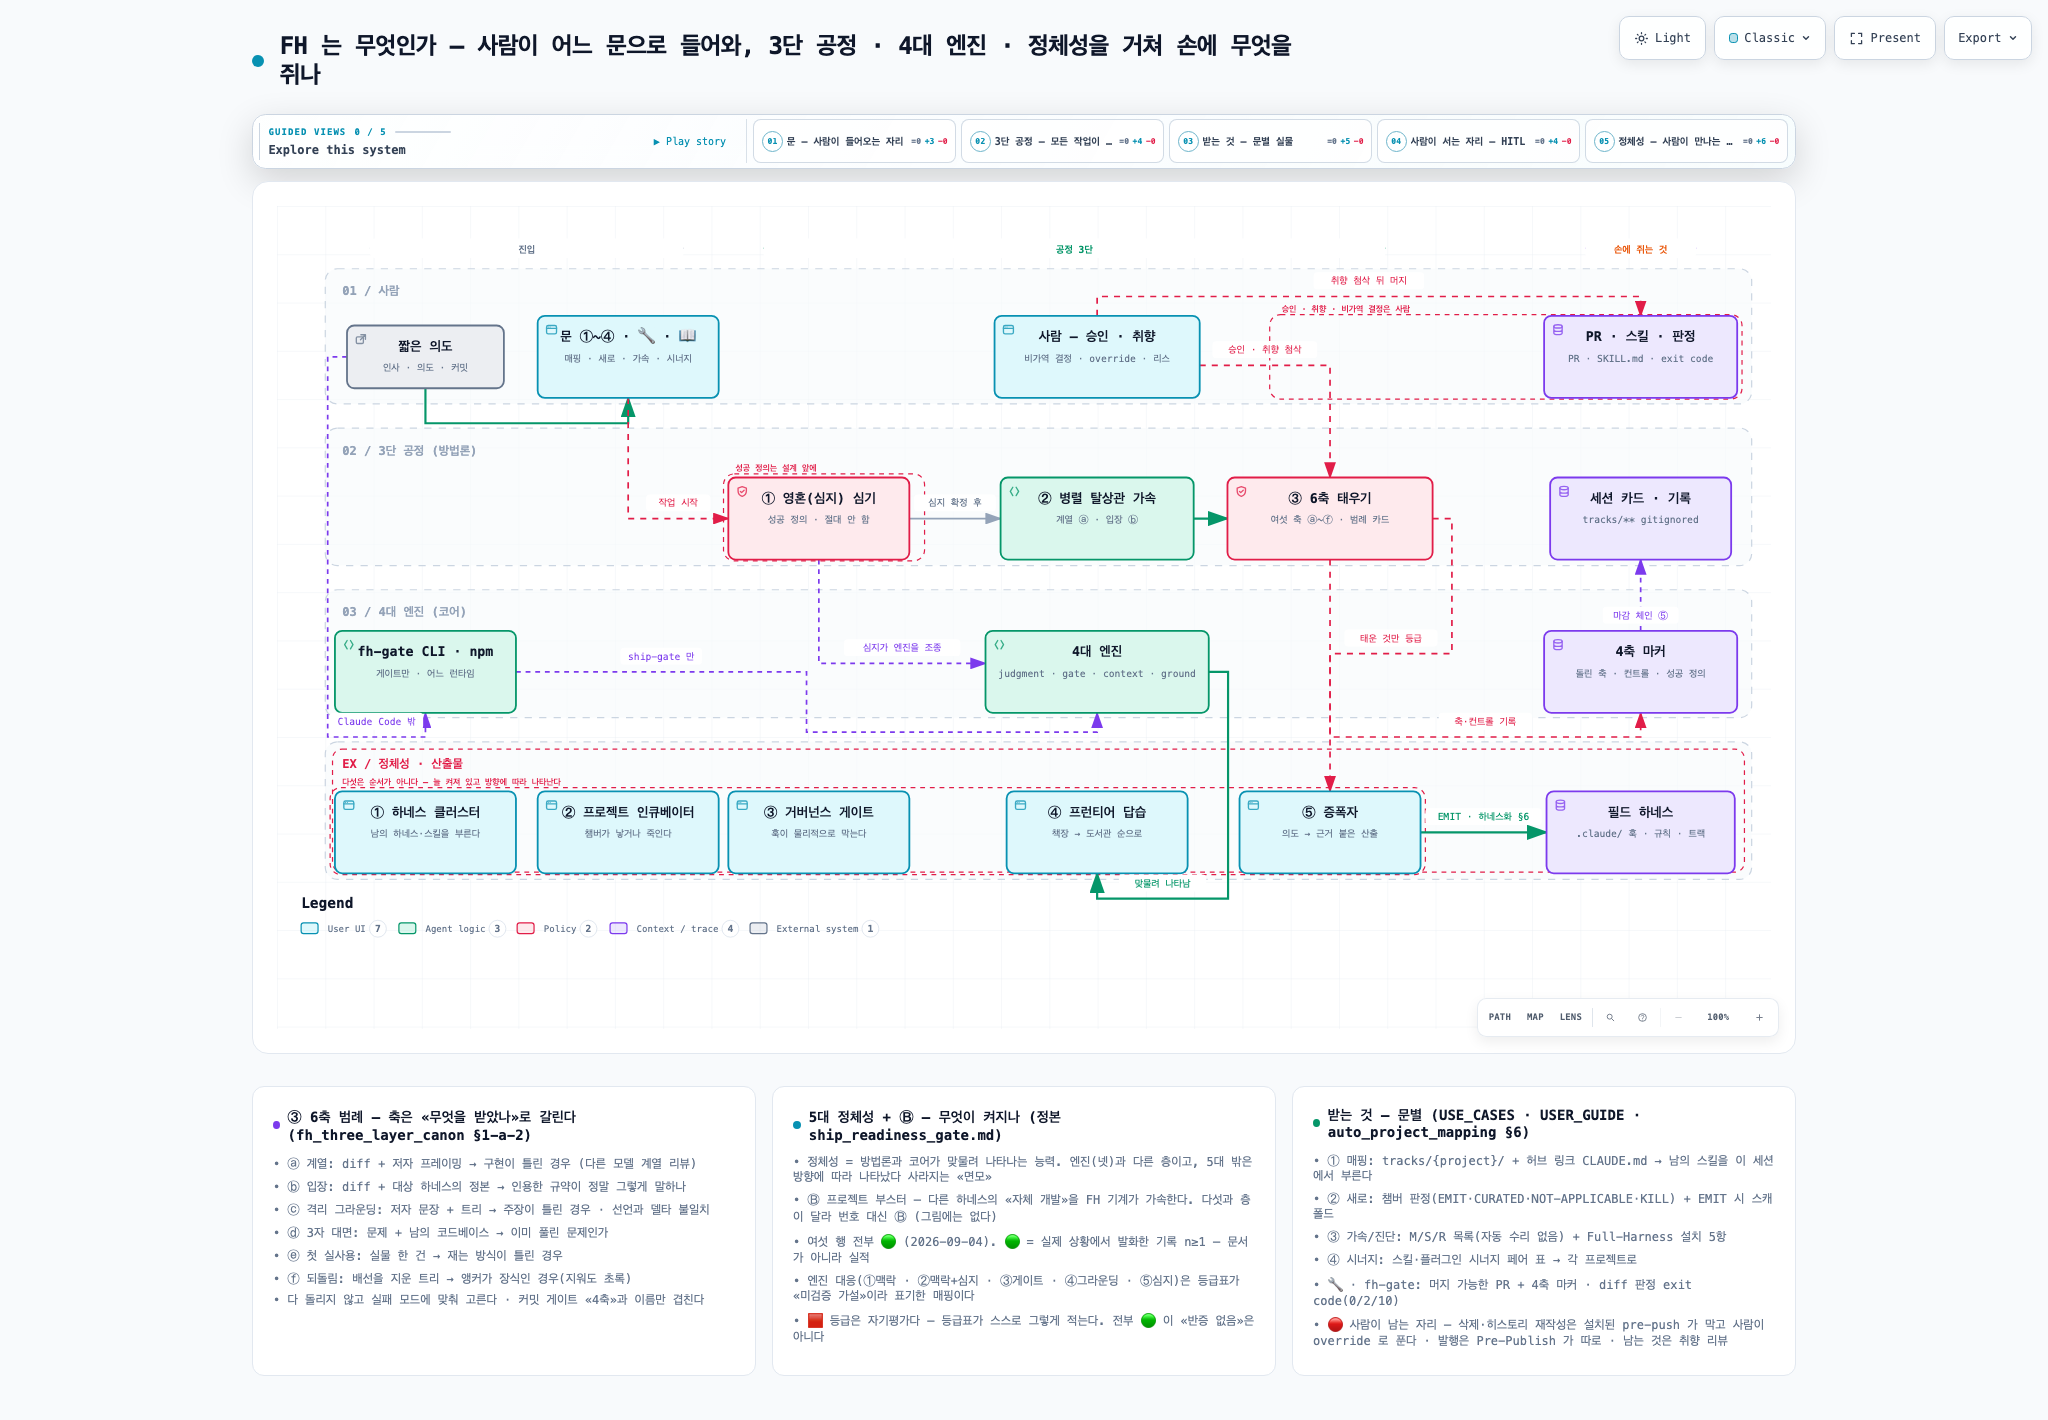Select MAP mode in canvas toolbar

(1535, 1017)
